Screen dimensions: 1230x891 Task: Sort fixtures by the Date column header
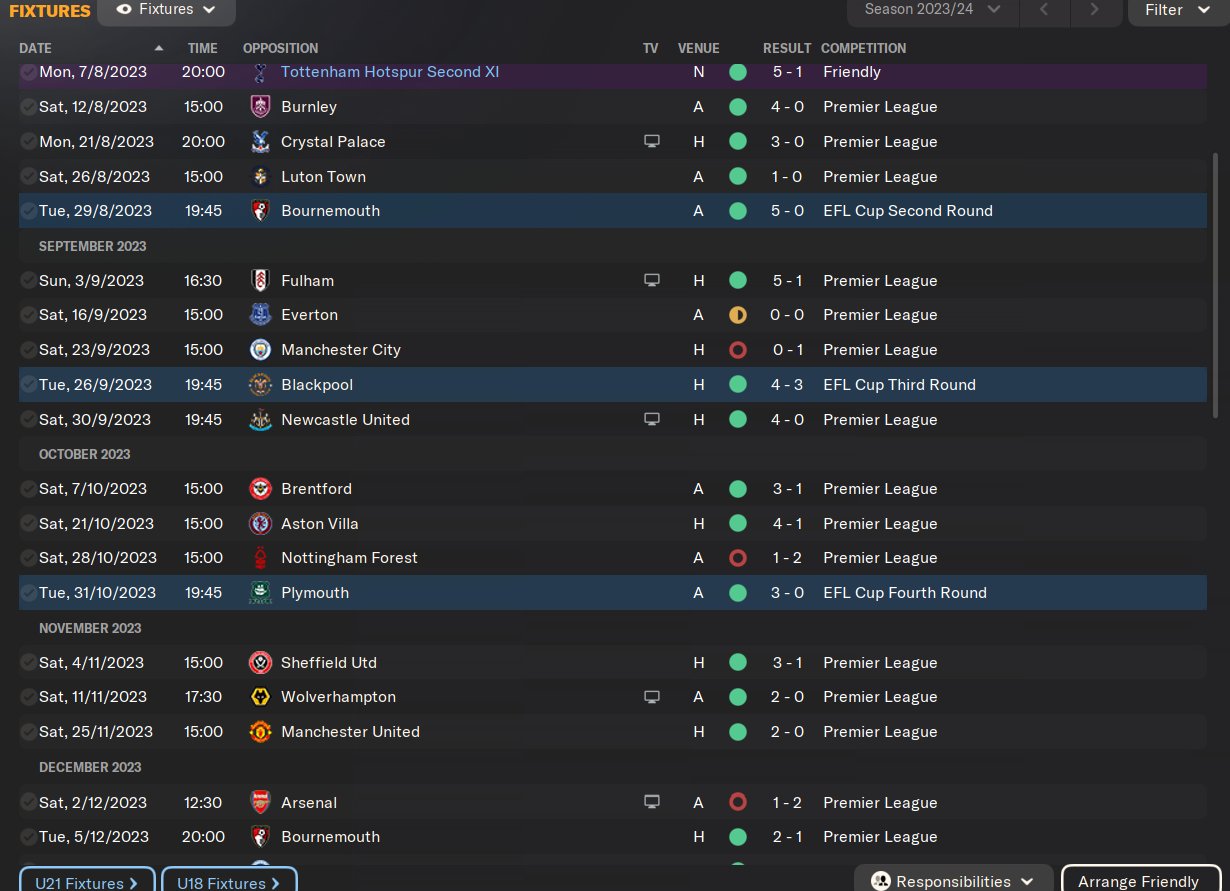pyautogui.click(x=36, y=48)
